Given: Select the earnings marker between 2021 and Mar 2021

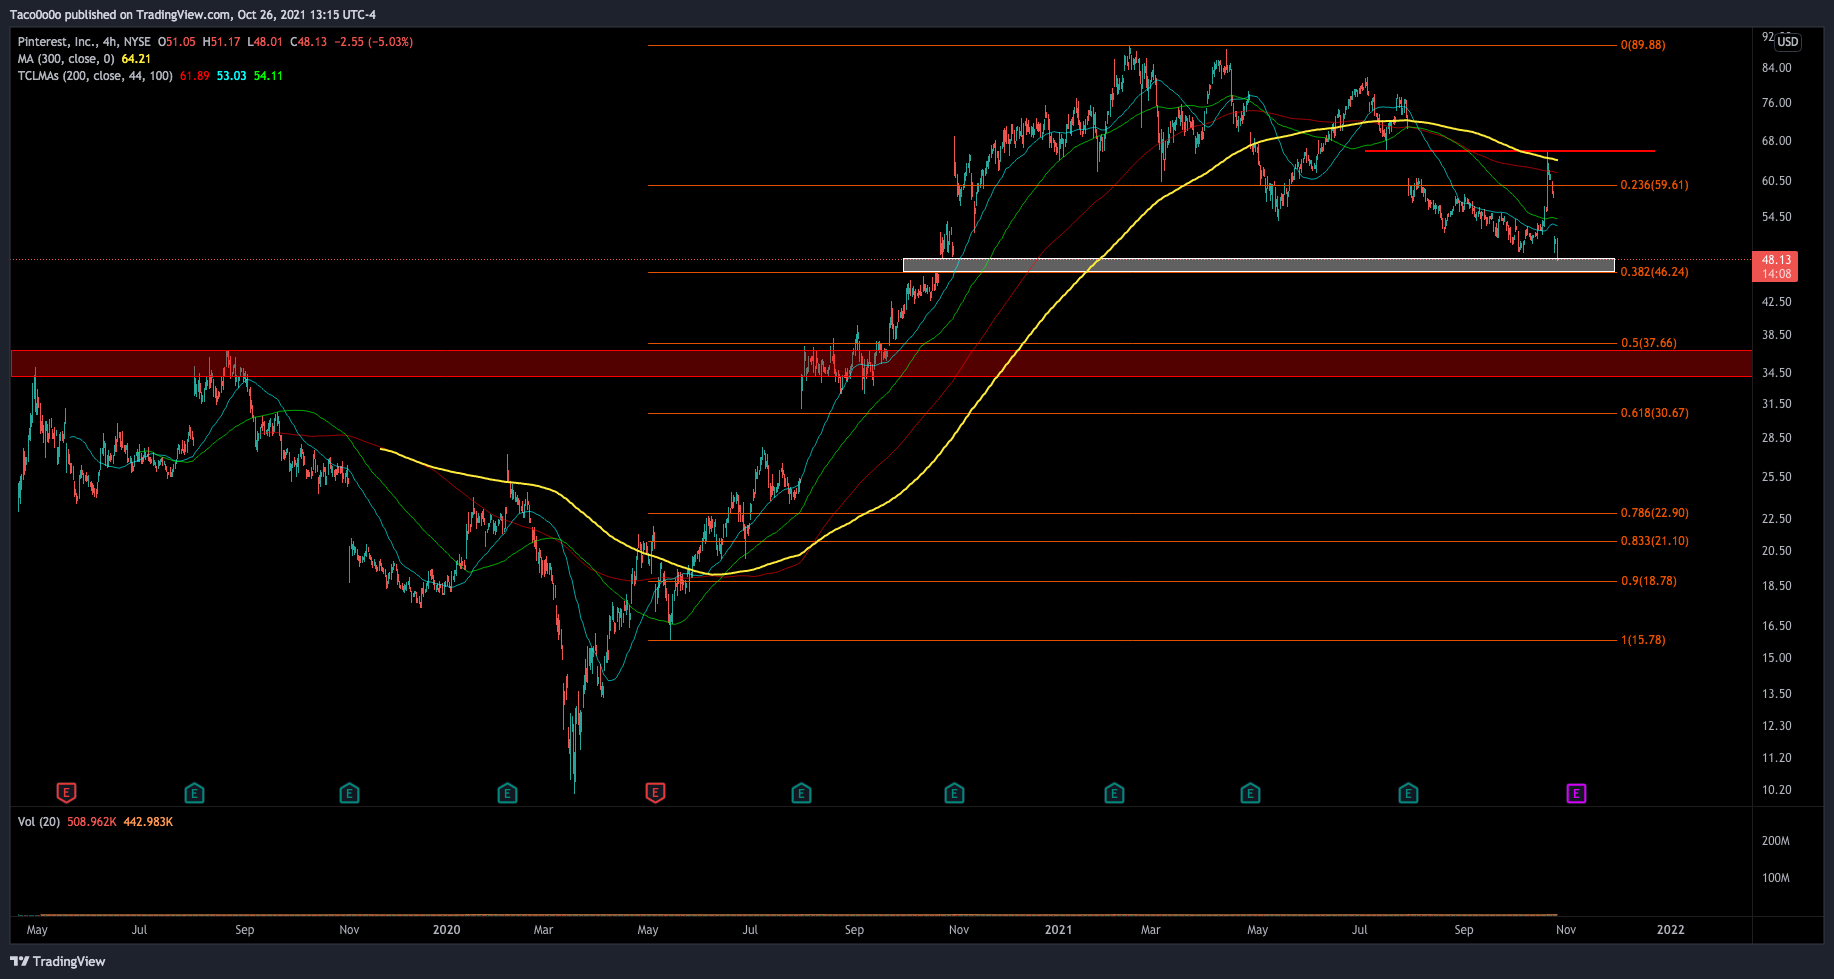Looking at the screenshot, I should click(x=1114, y=793).
